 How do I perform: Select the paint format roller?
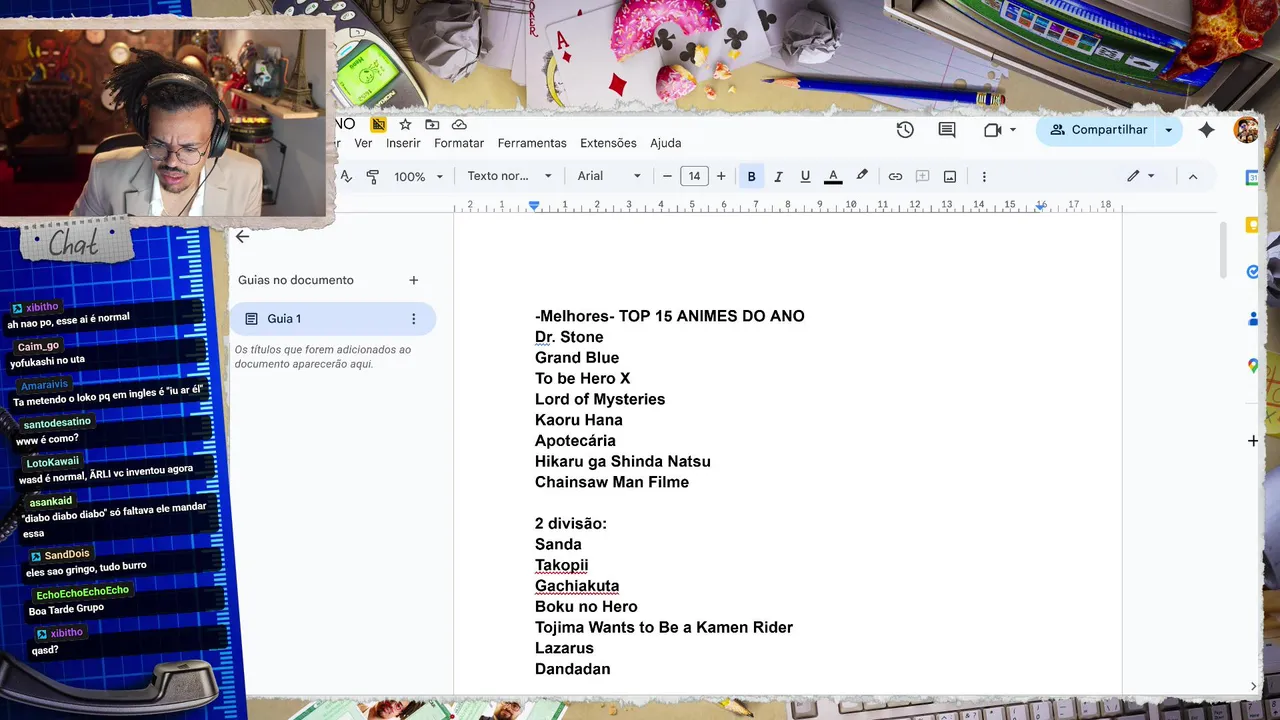(372, 176)
